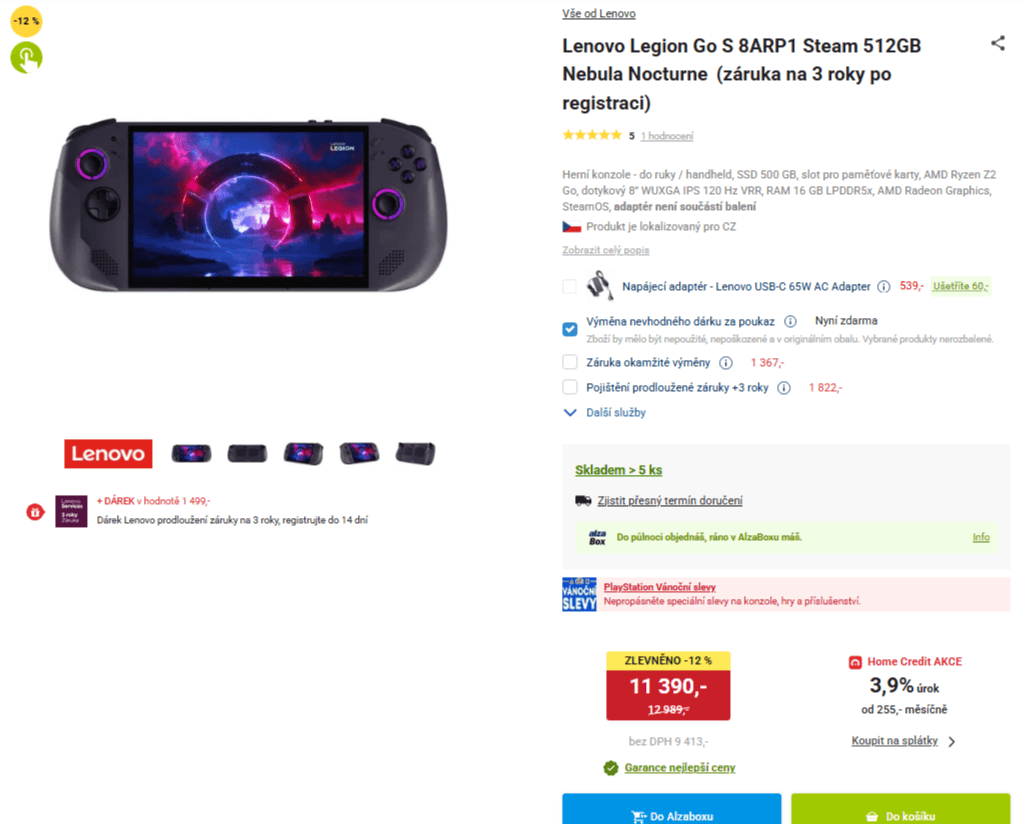This screenshot has width=1021, height=824.
Task: Click the red gift icon
Action: [35, 512]
